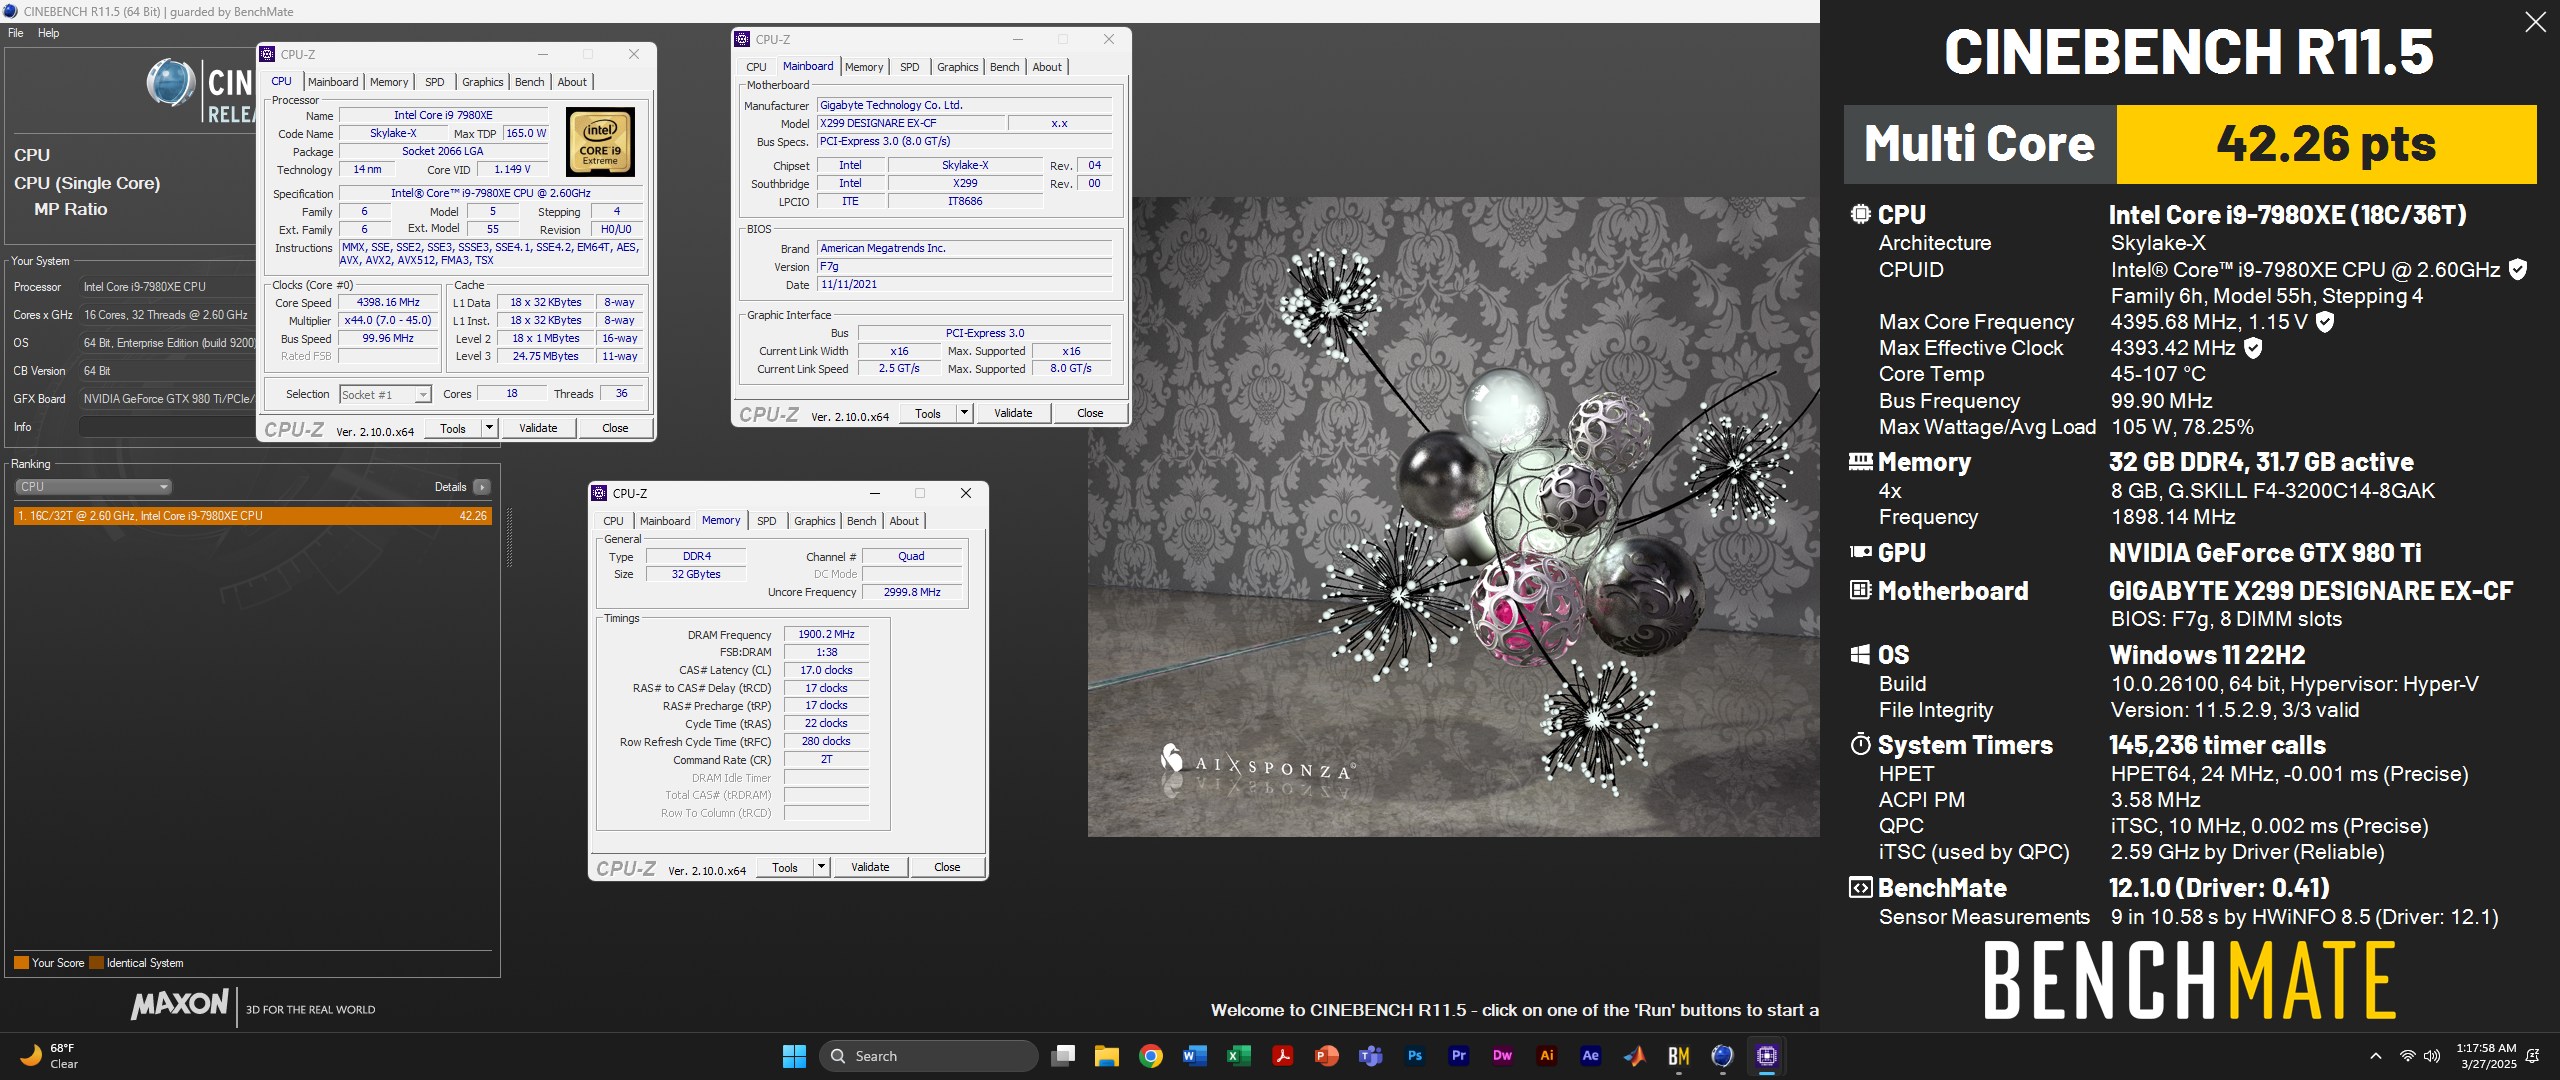
Task: Open Windows Start menu
Action: 794,1056
